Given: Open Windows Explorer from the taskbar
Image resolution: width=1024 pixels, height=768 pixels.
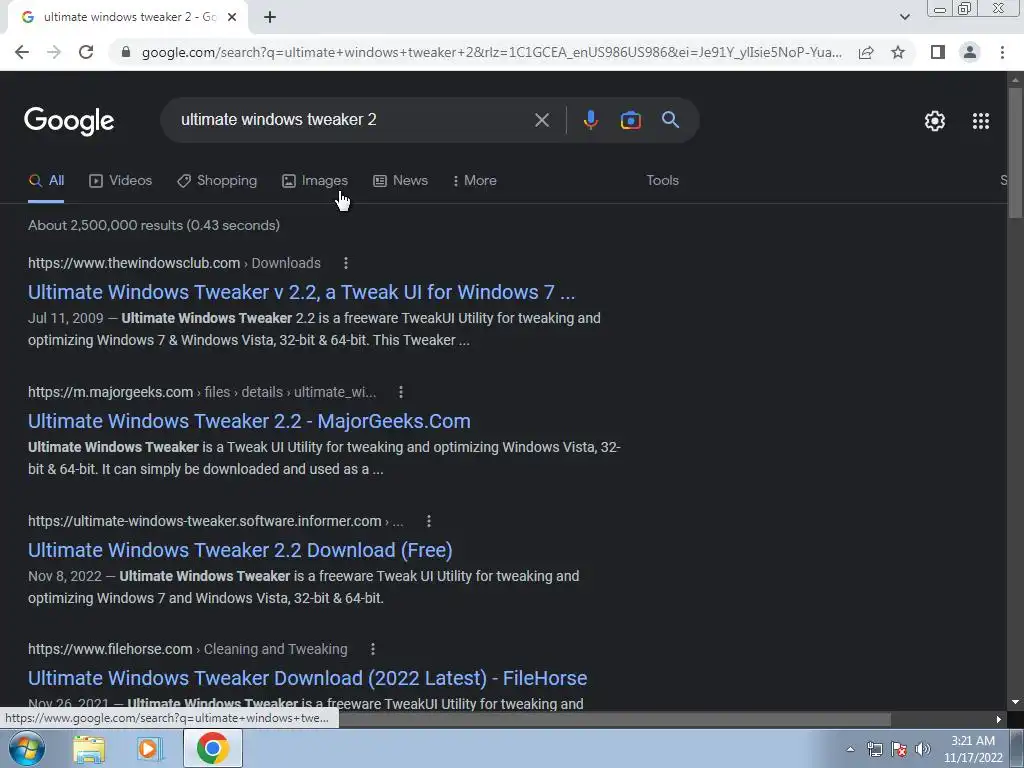Looking at the screenshot, I should pyautogui.click(x=89, y=748).
